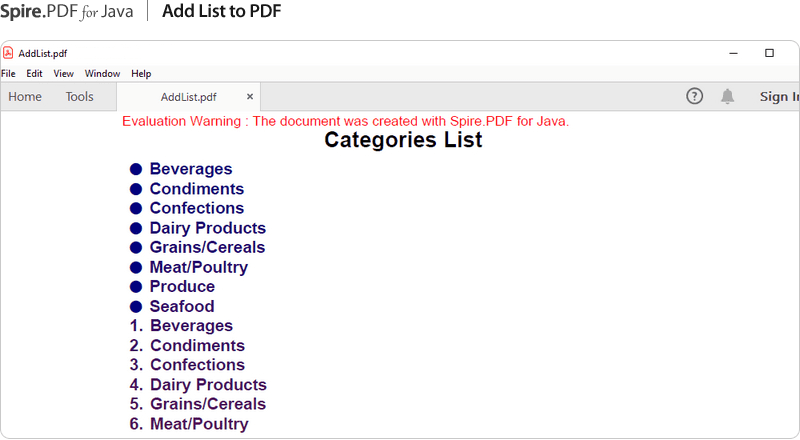The height and width of the screenshot is (440, 800).
Task: Maximize the Acrobat window
Action: [769, 53]
